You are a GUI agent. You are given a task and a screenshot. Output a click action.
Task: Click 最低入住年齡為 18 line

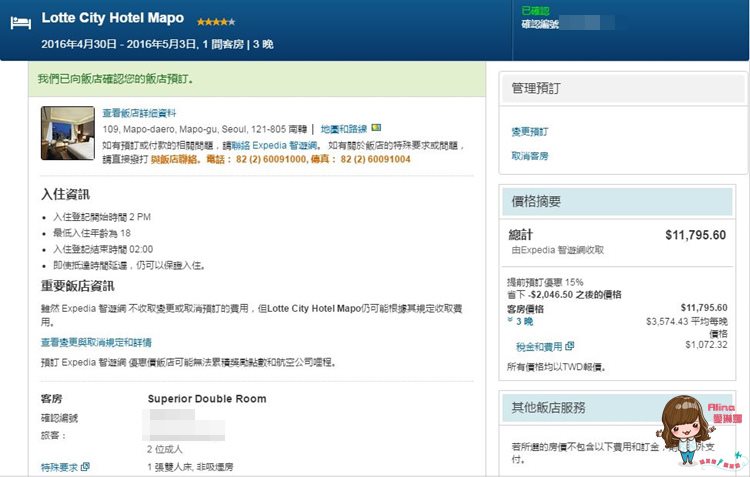click(x=91, y=233)
